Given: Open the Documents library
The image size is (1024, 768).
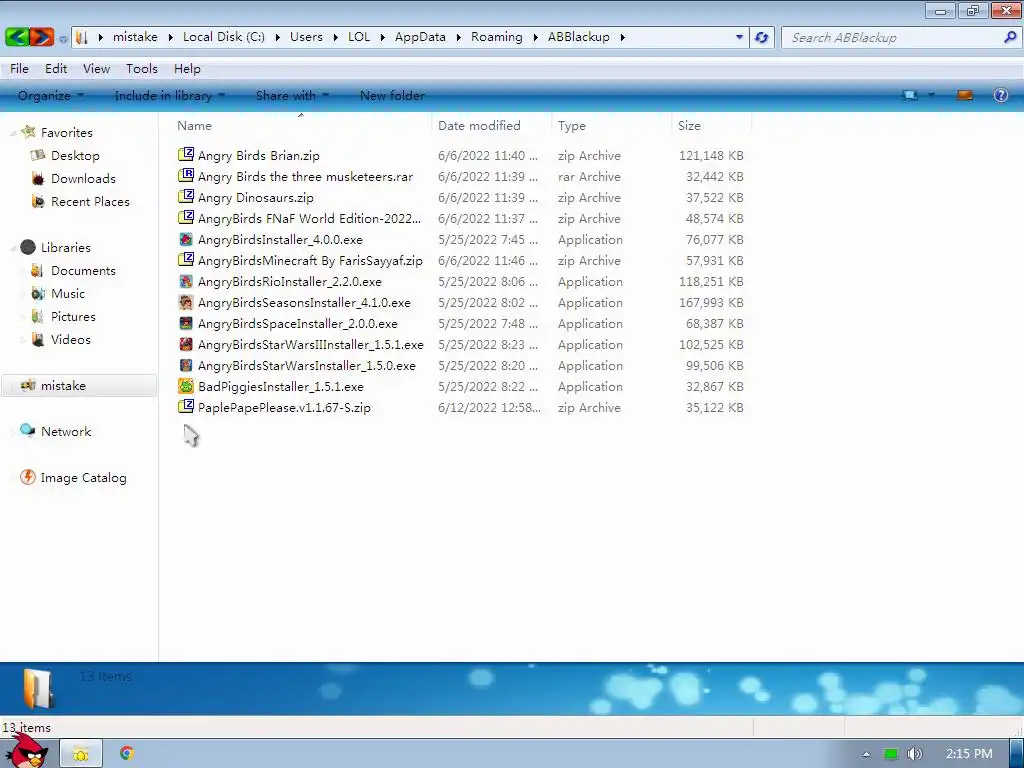Looking at the screenshot, I should tap(83, 270).
